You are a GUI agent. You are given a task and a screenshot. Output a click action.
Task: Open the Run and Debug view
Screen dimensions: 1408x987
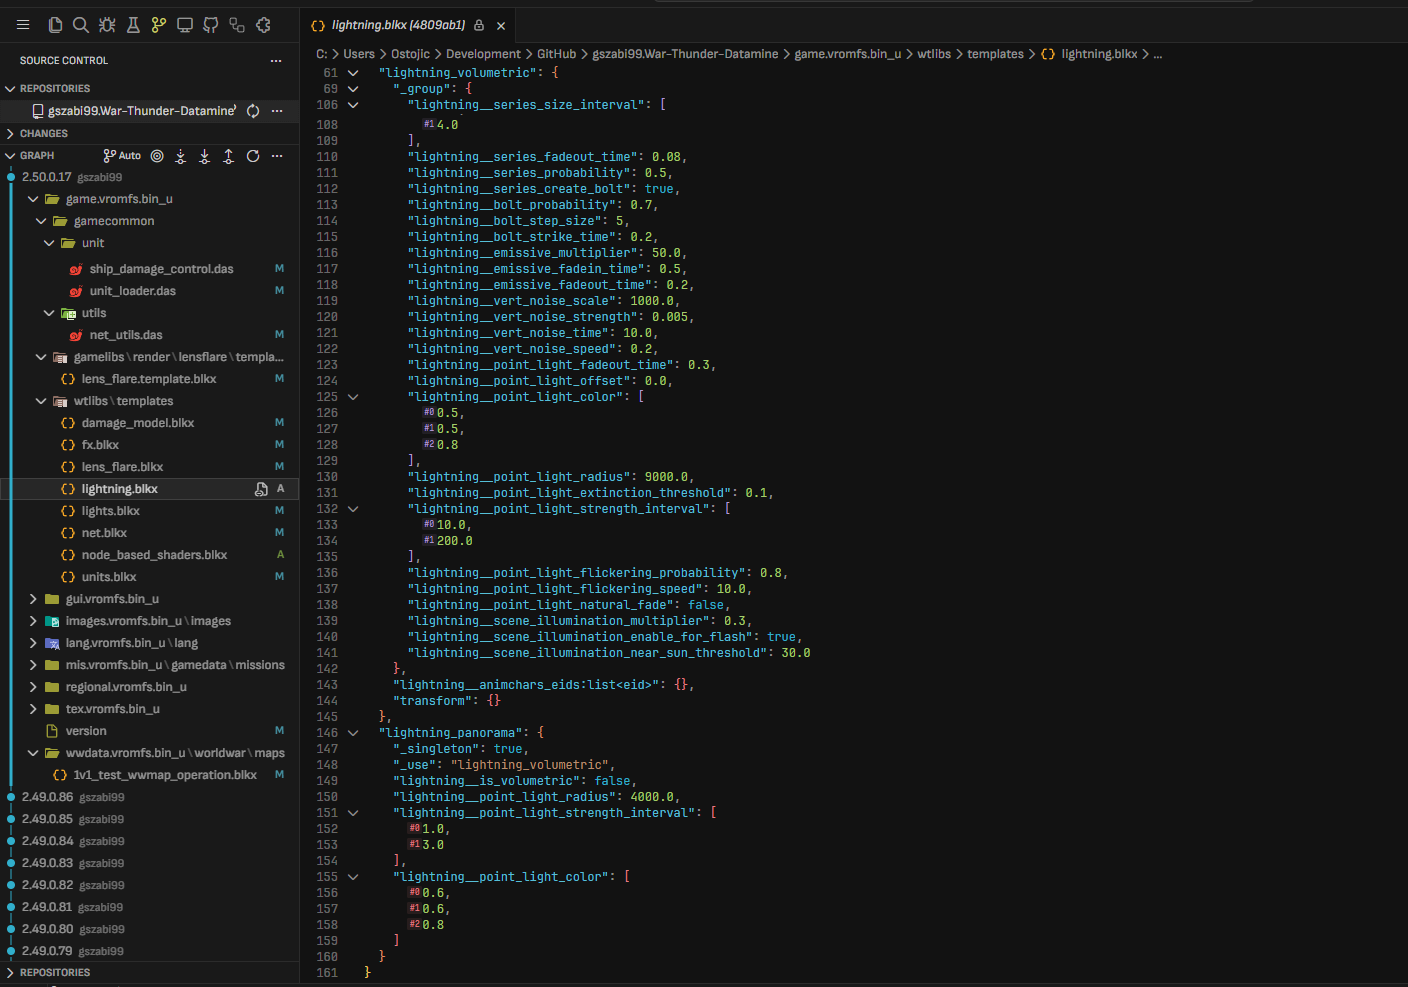pyautogui.click(x=107, y=25)
